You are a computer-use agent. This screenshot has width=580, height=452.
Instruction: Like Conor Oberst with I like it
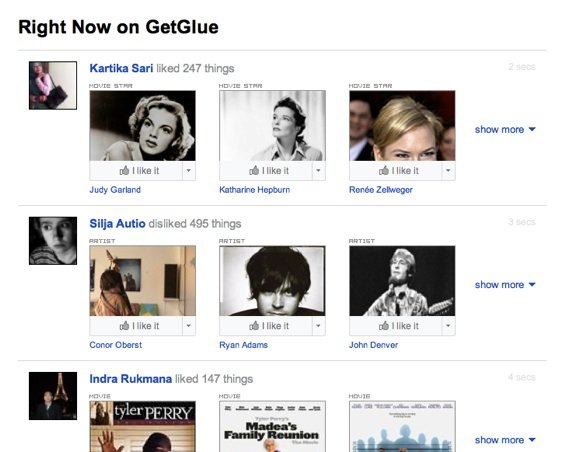[136, 326]
